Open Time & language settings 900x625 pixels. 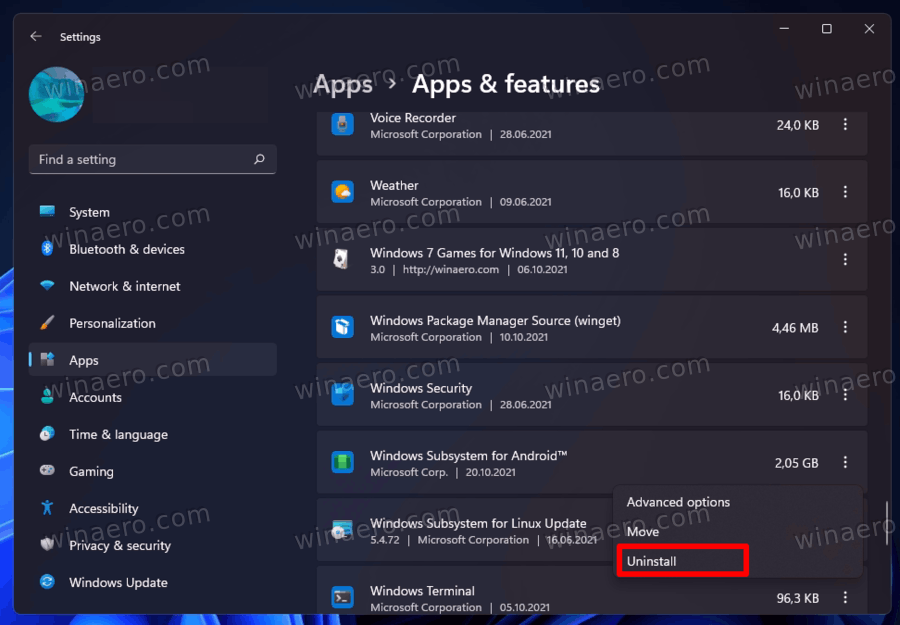point(153,434)
